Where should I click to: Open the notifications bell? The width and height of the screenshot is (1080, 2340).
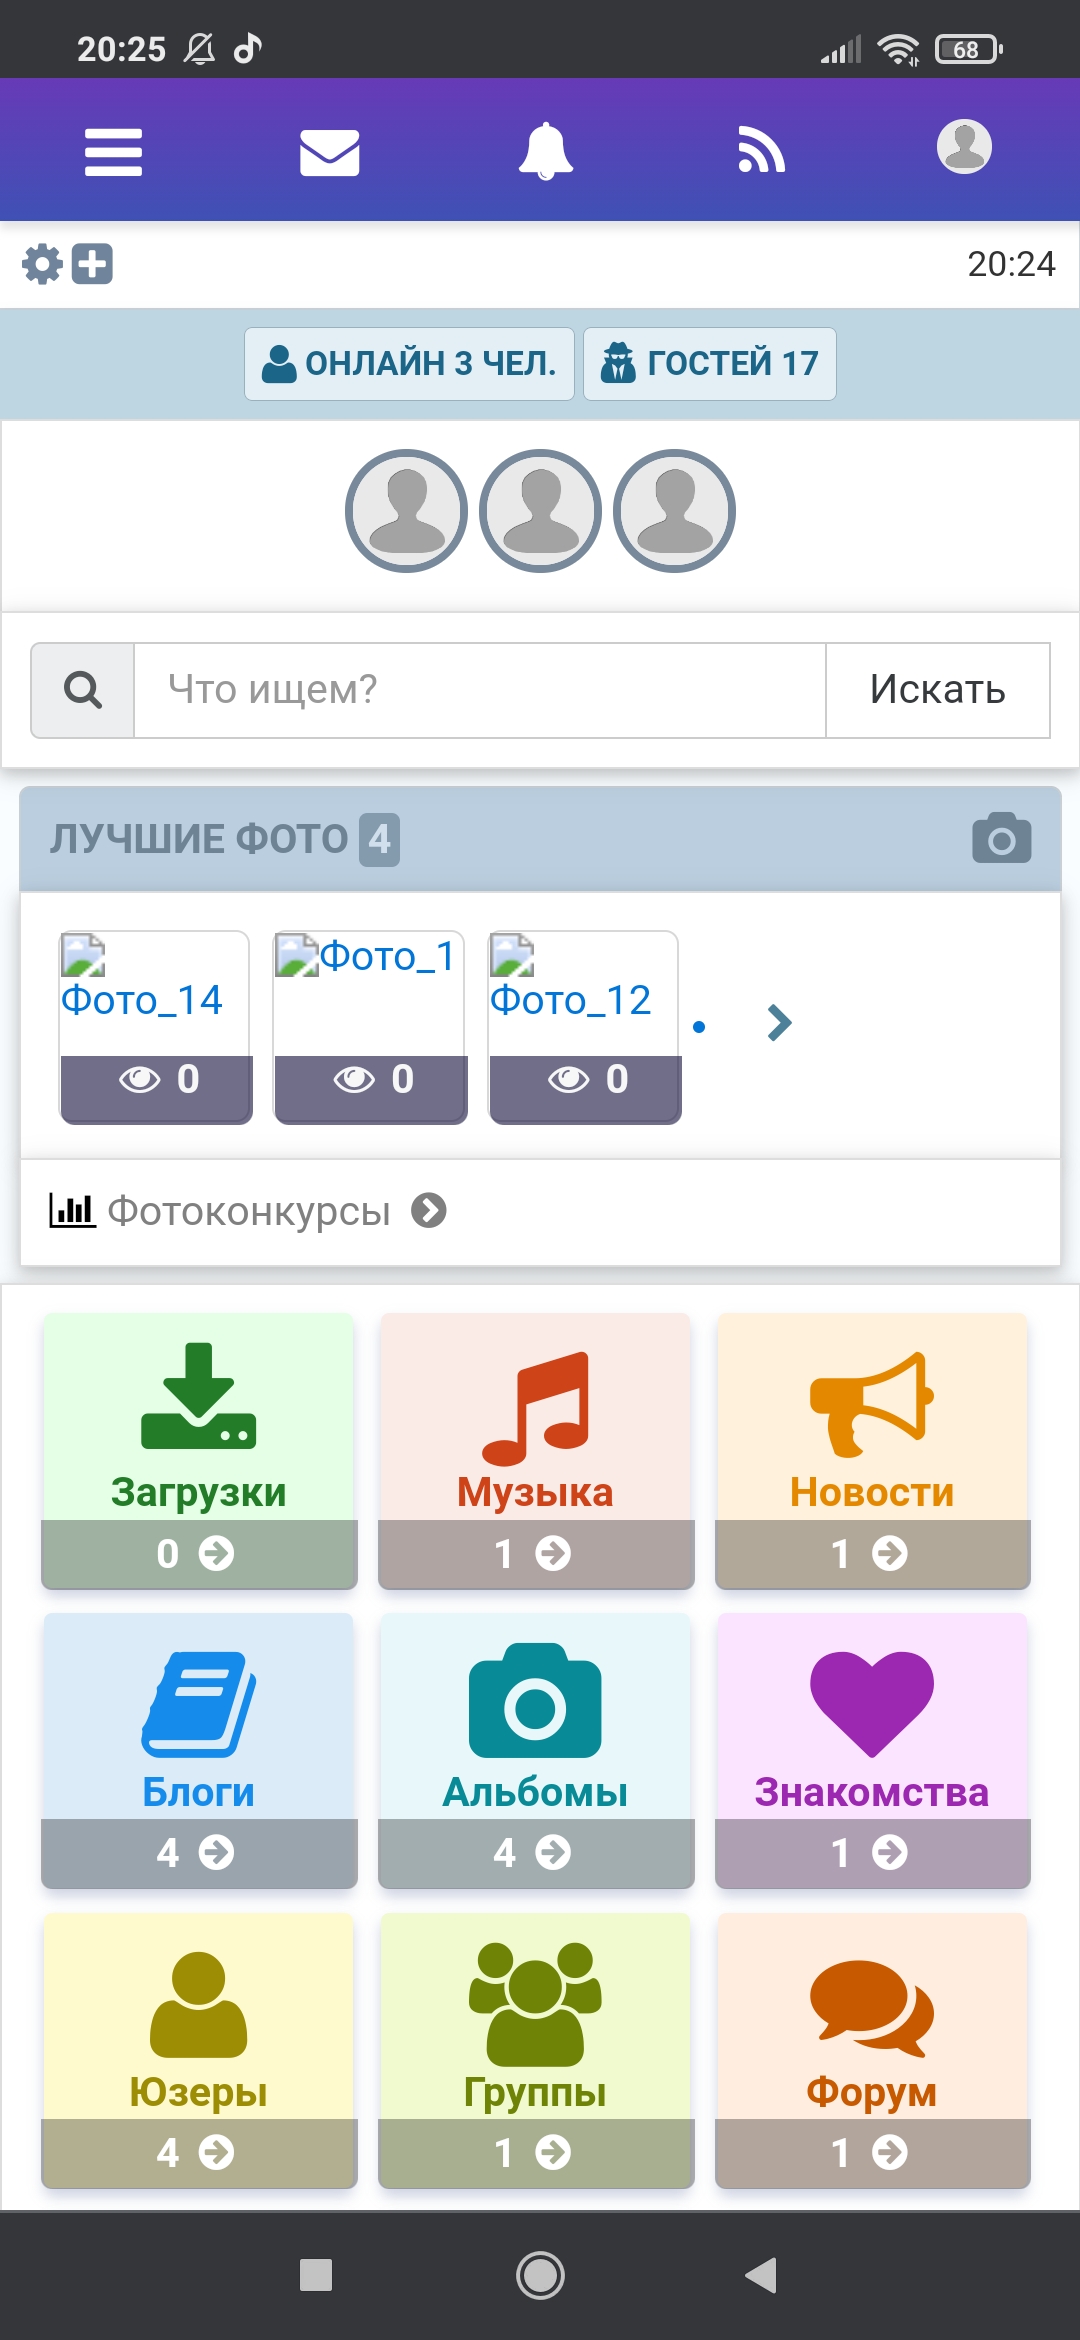coord(545,152)
